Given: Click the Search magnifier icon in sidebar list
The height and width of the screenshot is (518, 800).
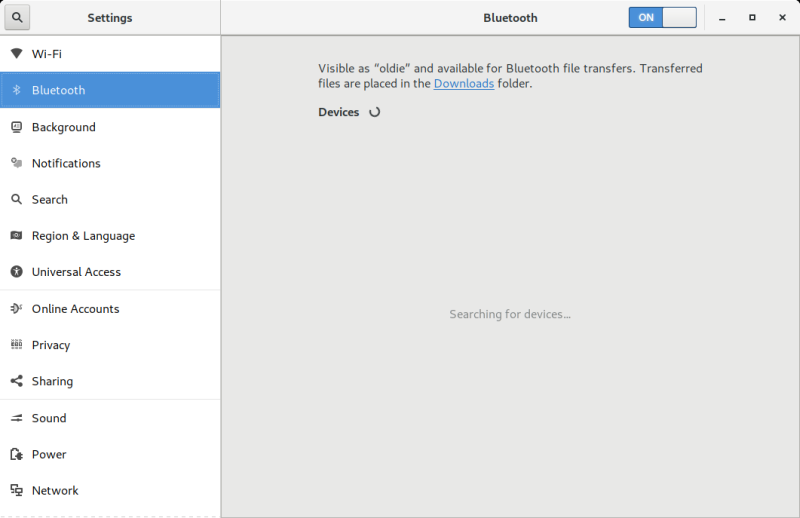Looking at the screenshot, I should pos(16,200).
